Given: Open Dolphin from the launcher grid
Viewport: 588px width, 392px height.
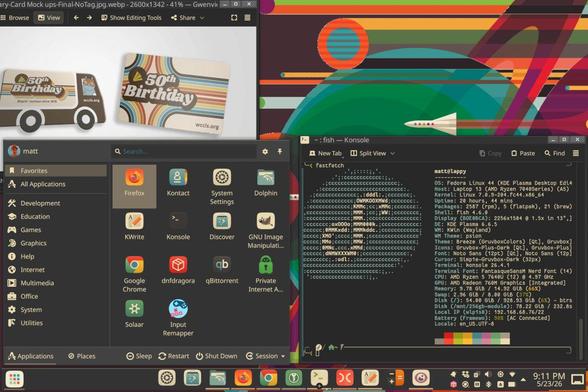Looking at the screenshot, I should (266, 183).
